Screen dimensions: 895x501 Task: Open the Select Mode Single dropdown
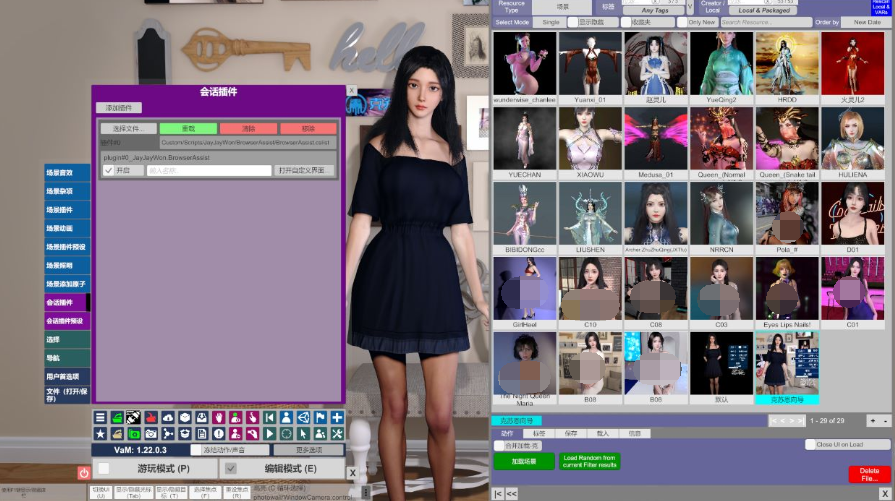(x=551, y=22)
